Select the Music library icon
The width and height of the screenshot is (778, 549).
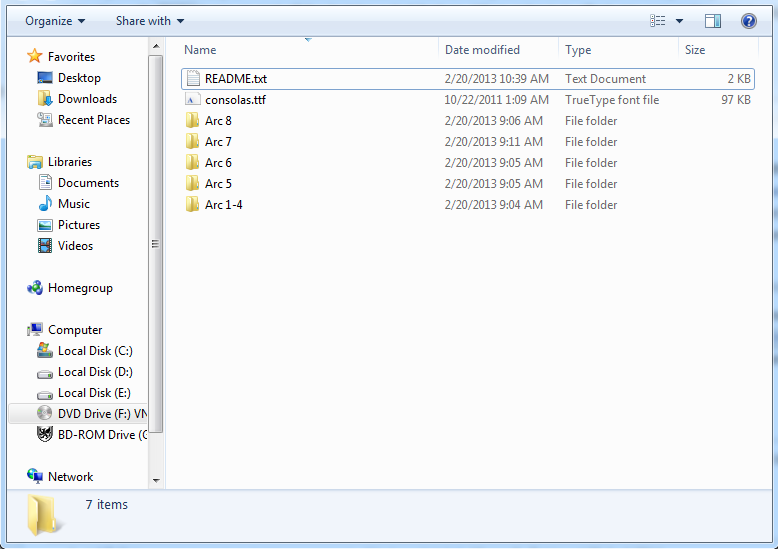[45, 204]
